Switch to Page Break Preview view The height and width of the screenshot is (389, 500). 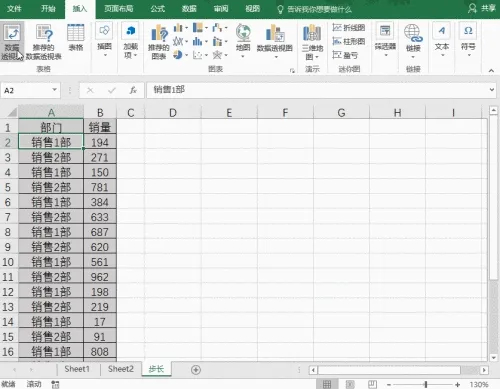[372, 384]
